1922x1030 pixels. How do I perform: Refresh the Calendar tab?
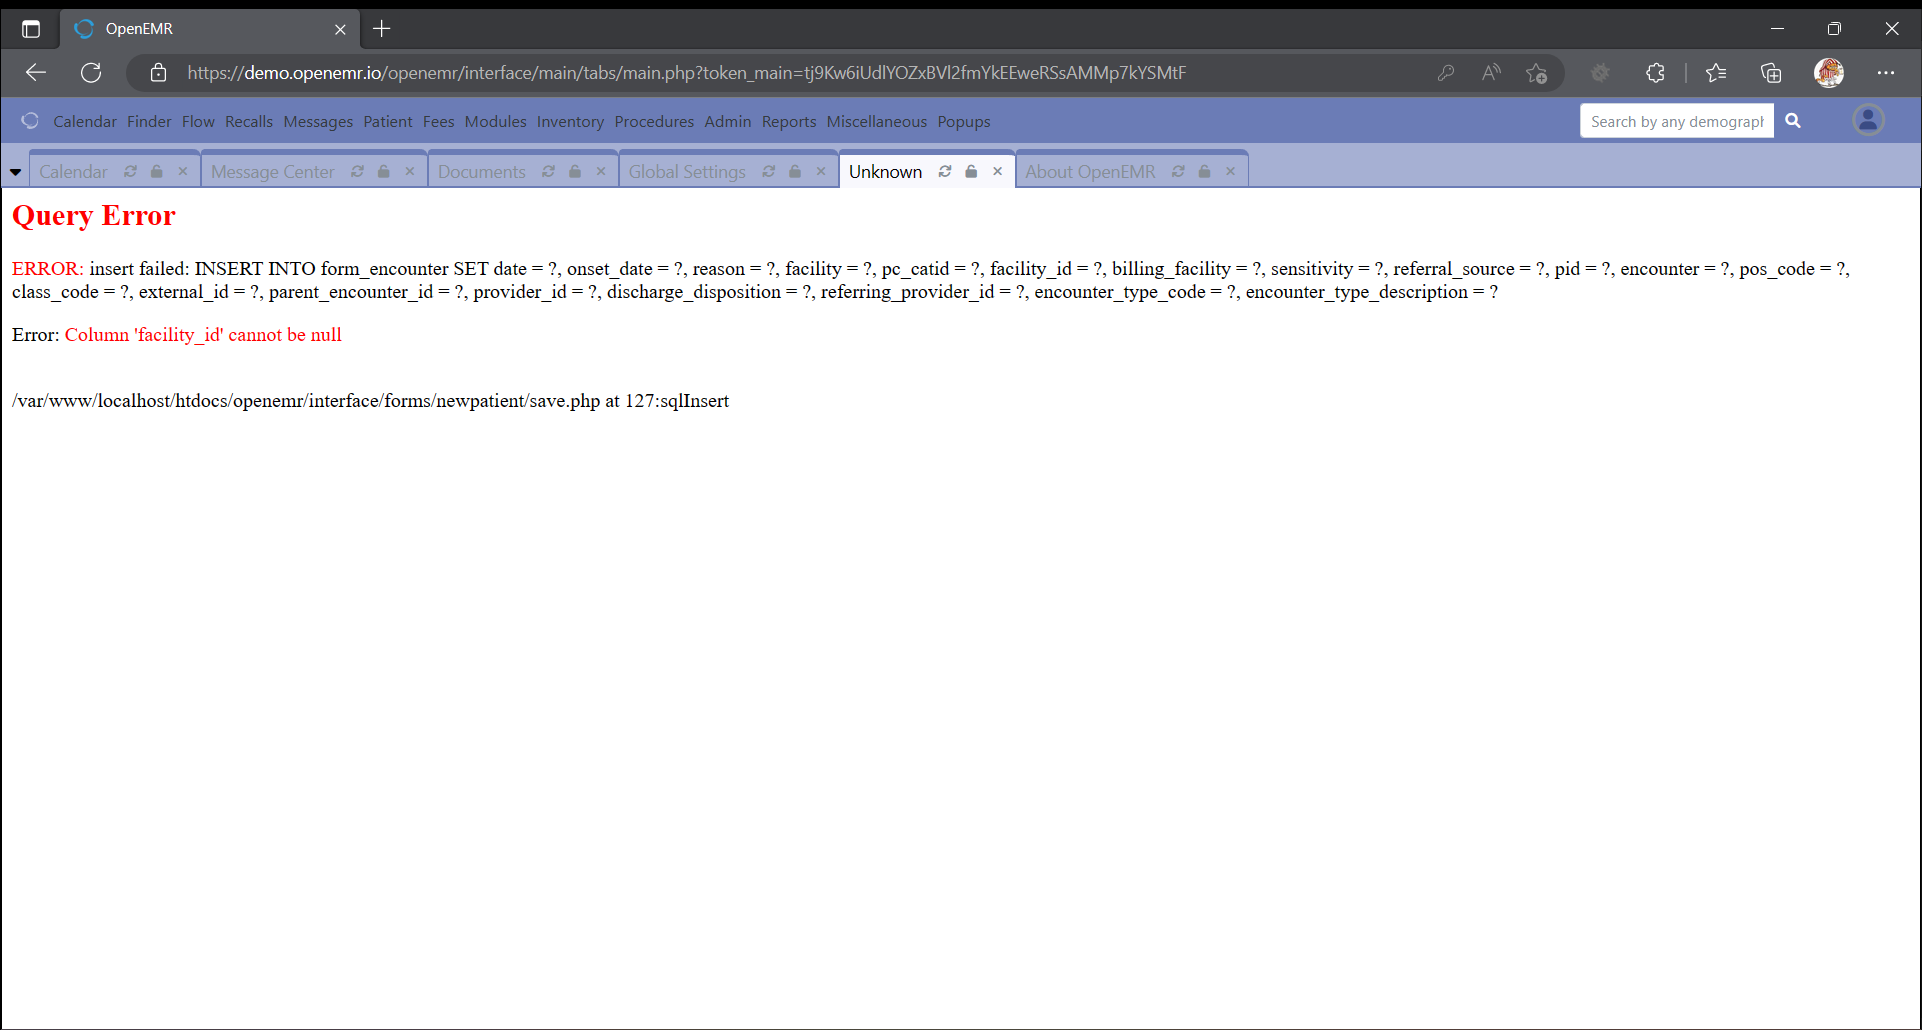pos(130,171)
